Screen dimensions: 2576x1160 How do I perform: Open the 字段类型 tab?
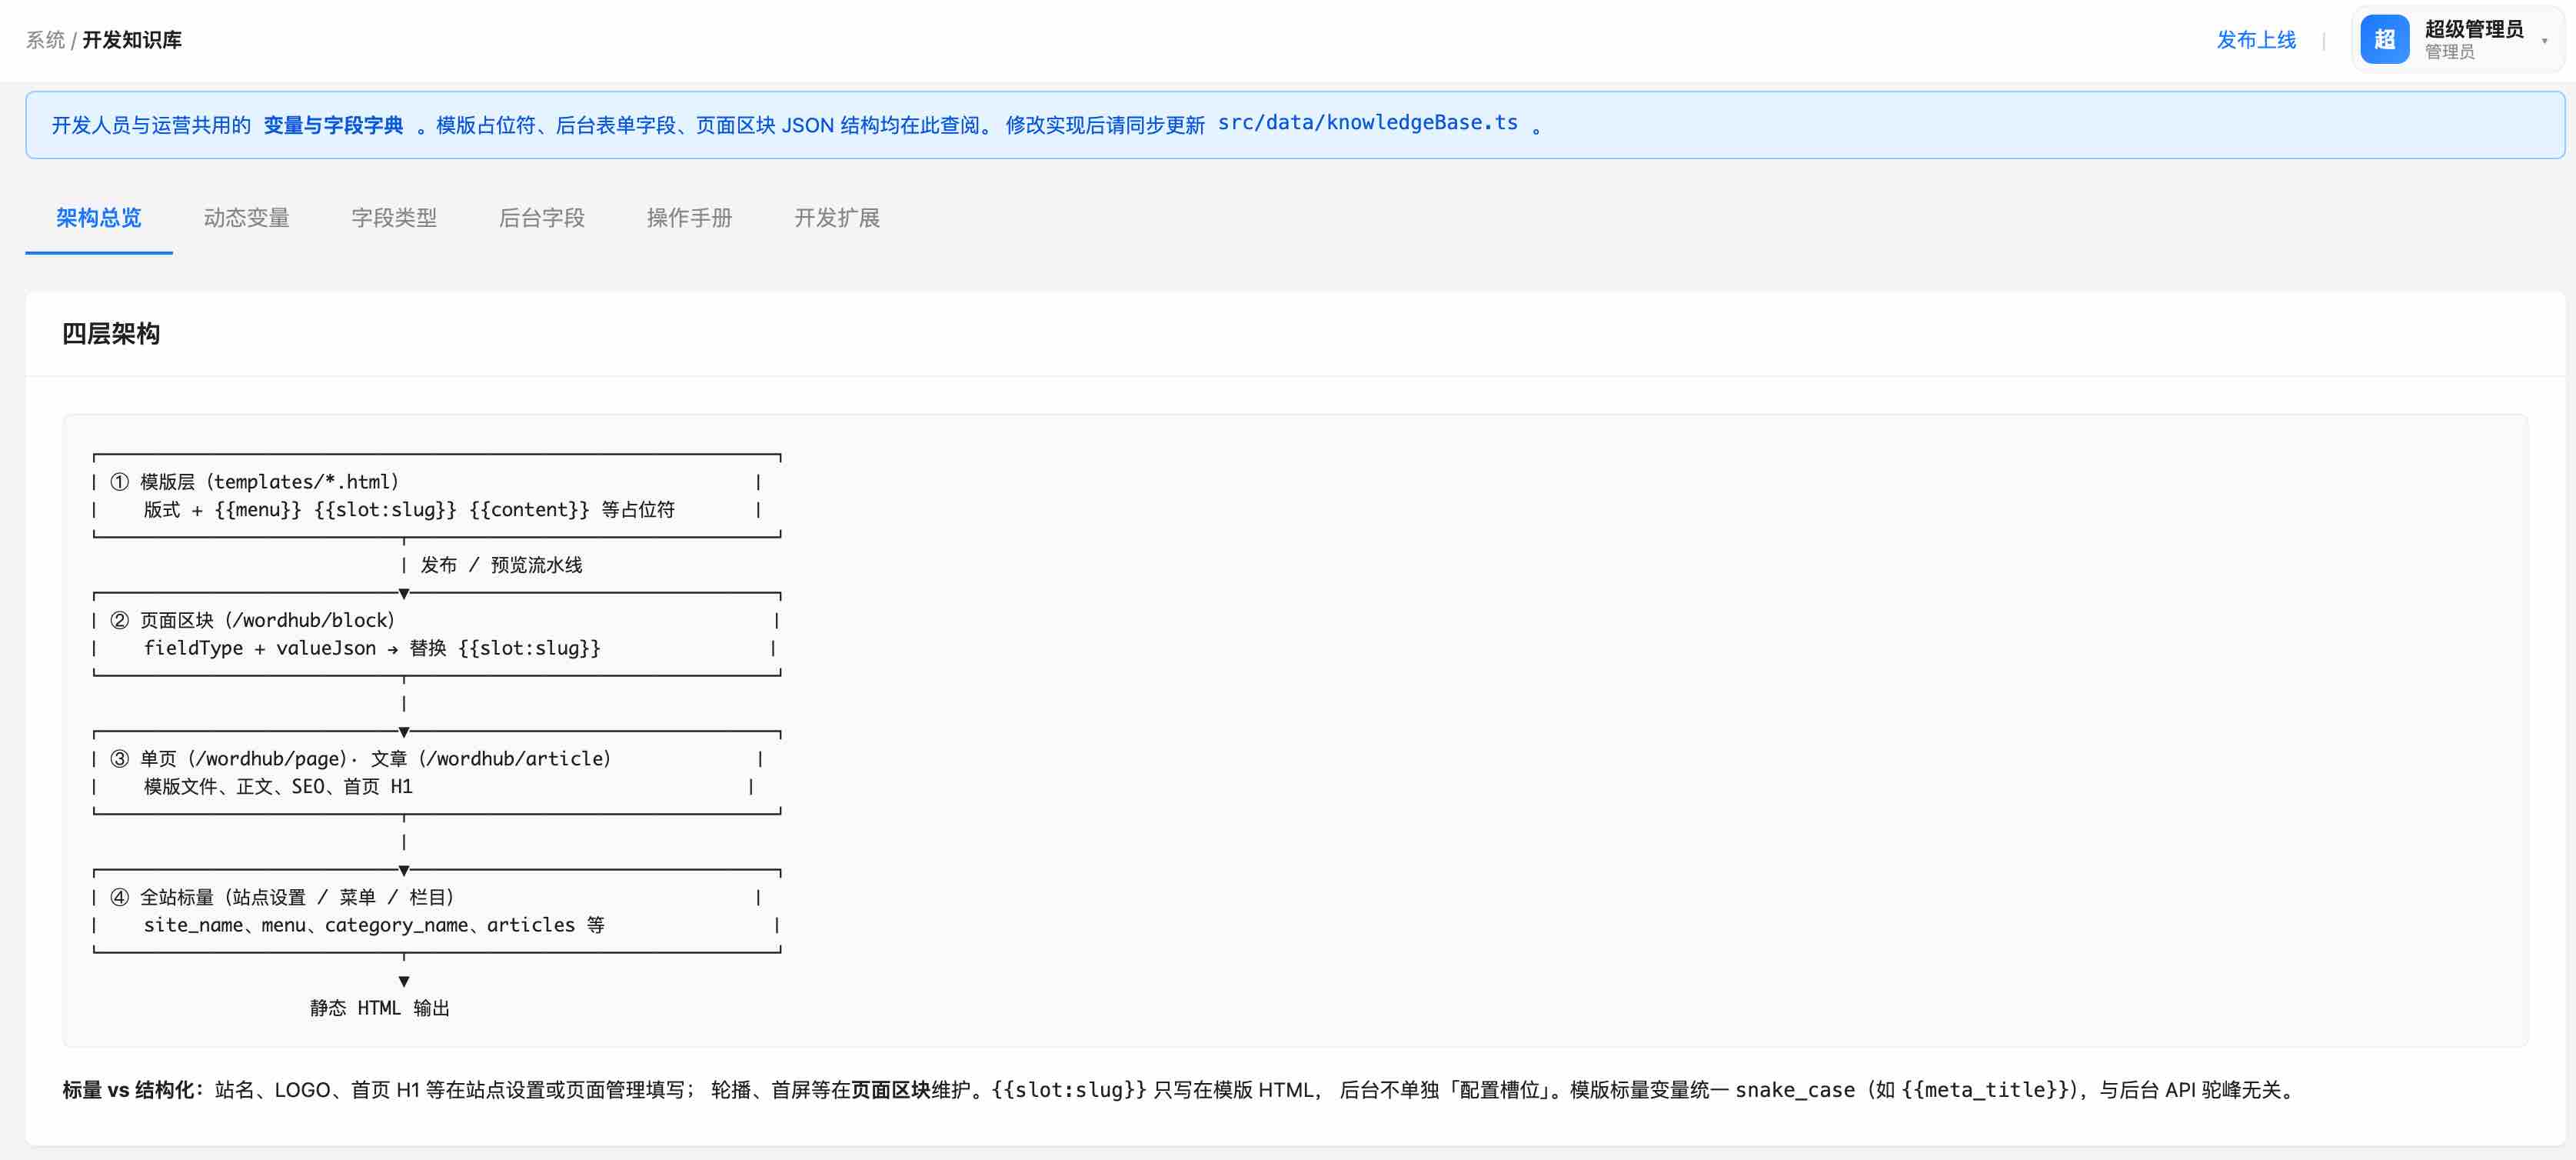[x=394, y=217]
